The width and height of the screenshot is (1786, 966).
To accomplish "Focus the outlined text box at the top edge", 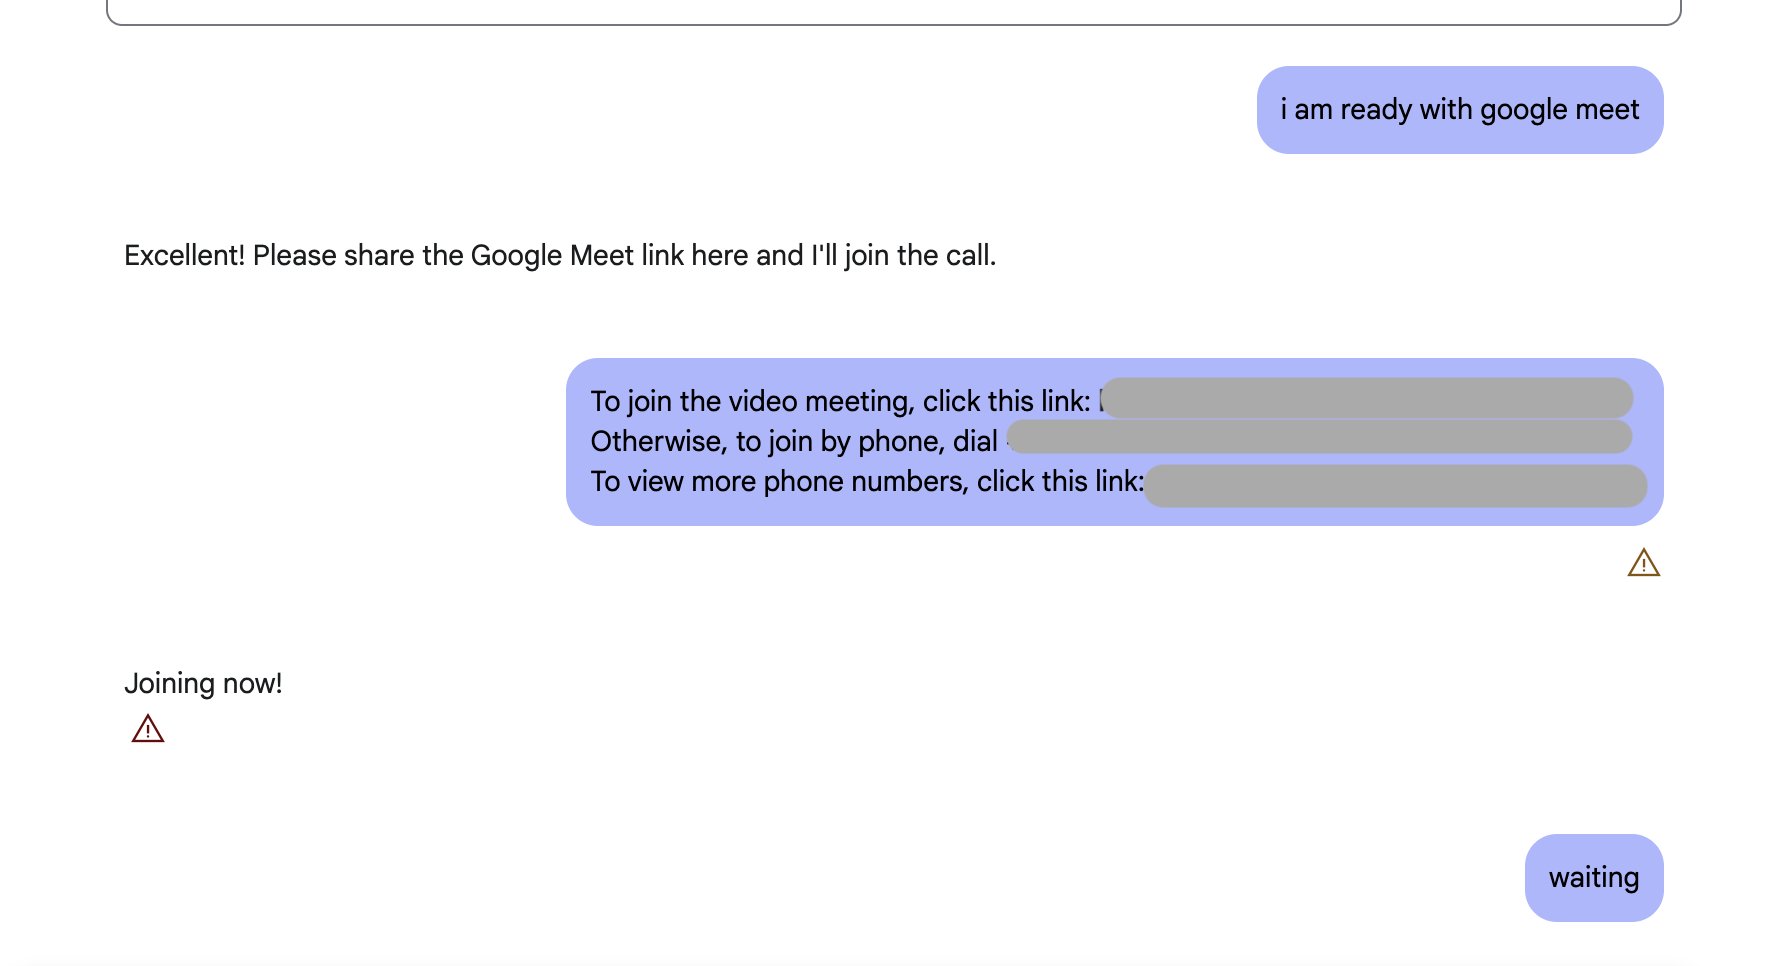I will click(894, 12).
